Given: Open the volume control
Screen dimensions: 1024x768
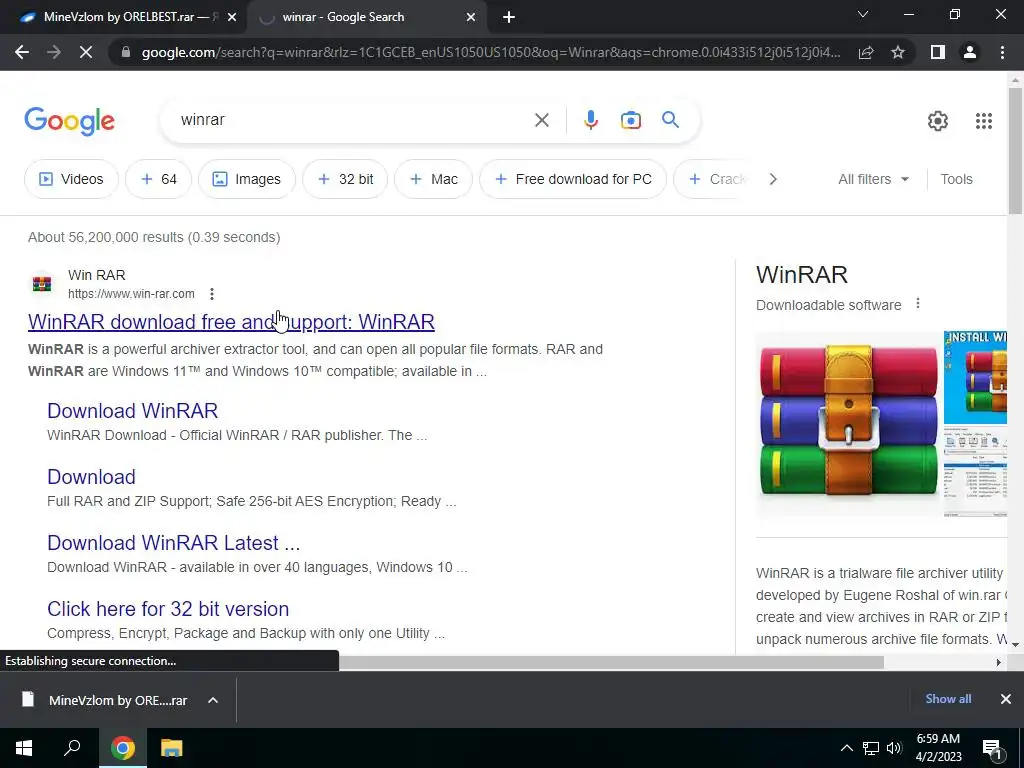Looking at the screenshot, I should coord(894,748).
